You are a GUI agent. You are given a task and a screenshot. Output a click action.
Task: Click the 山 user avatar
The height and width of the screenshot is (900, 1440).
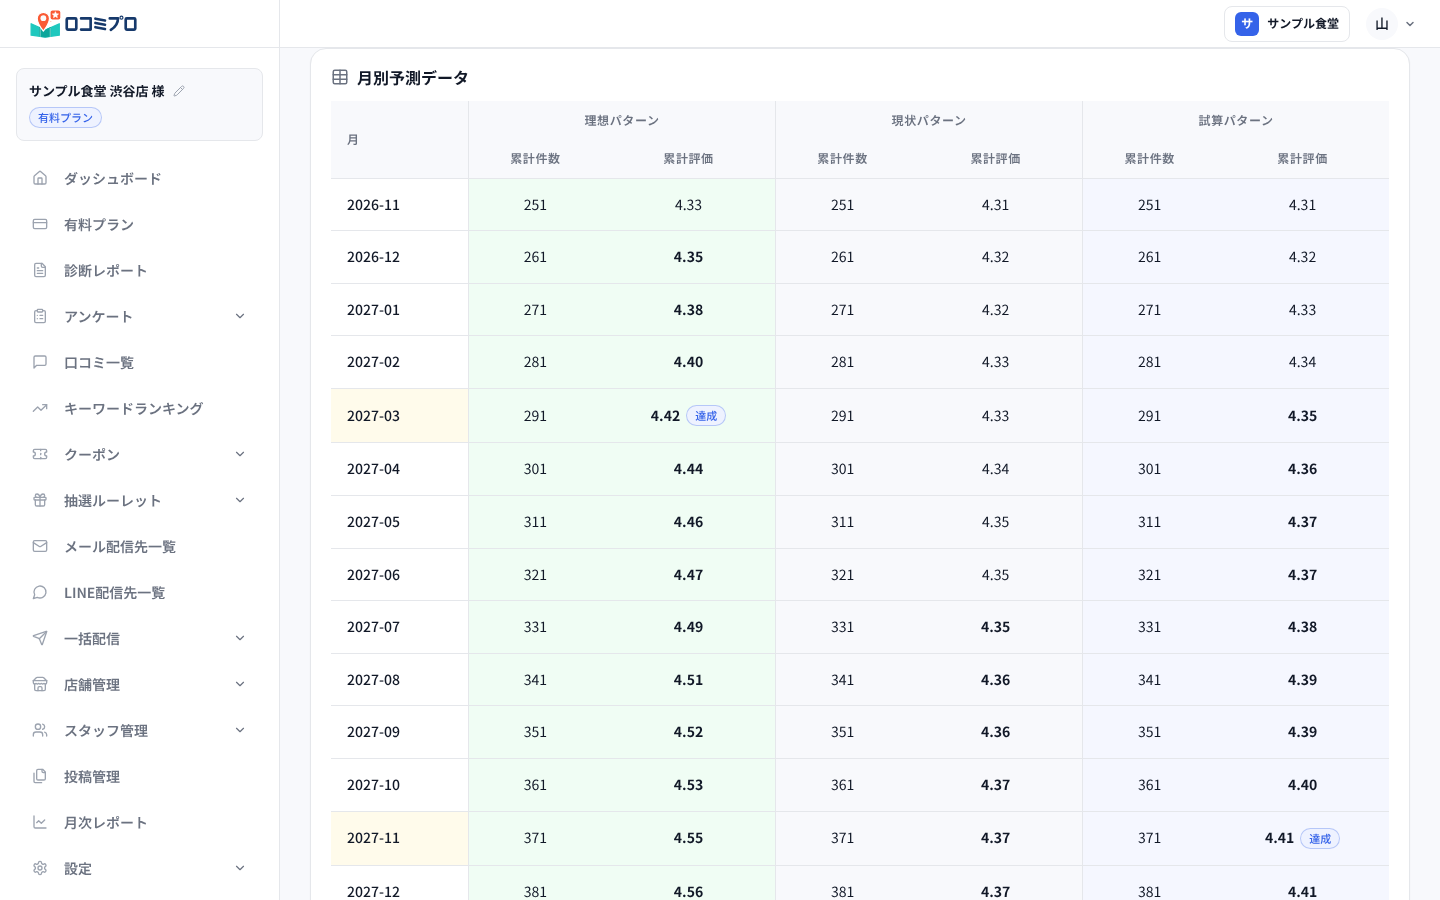[x=1382, y=24]
